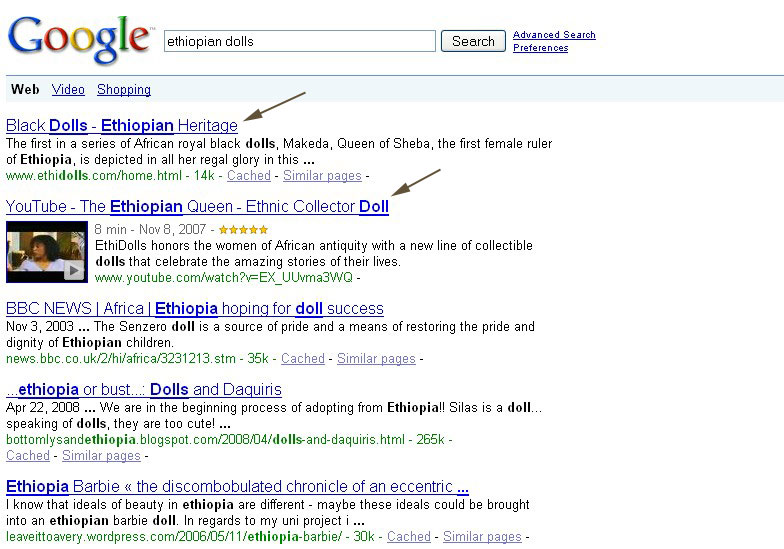This screenshot has height=549, width=784.
Task: Click the Search button
Action: pos(473,41)
